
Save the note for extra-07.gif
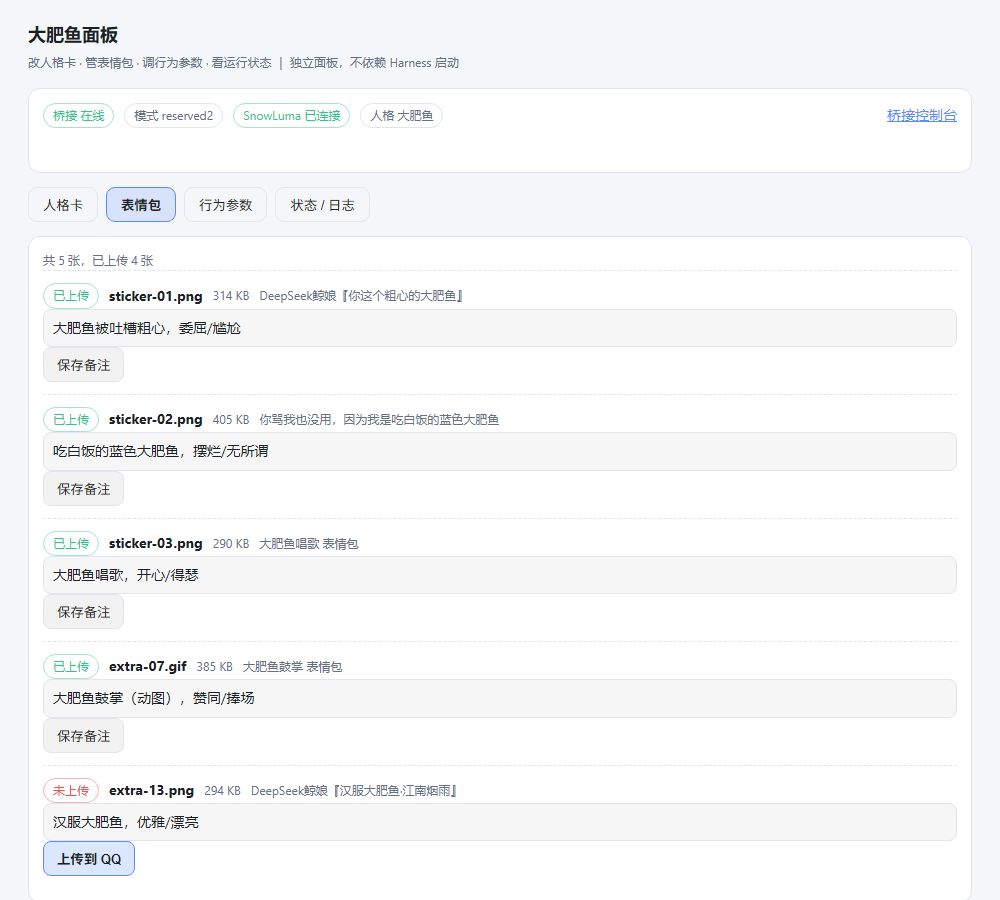click(x=84, y=735)
